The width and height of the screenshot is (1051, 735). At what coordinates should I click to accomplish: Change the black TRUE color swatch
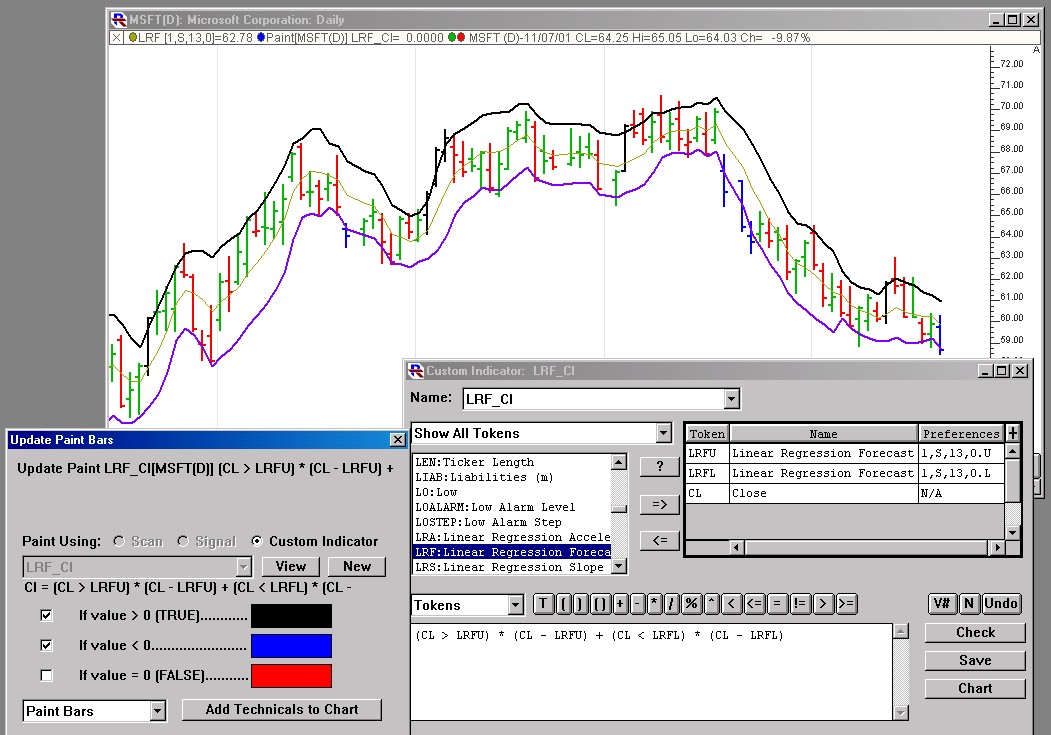pyautogui.click(x=292, y=616)
